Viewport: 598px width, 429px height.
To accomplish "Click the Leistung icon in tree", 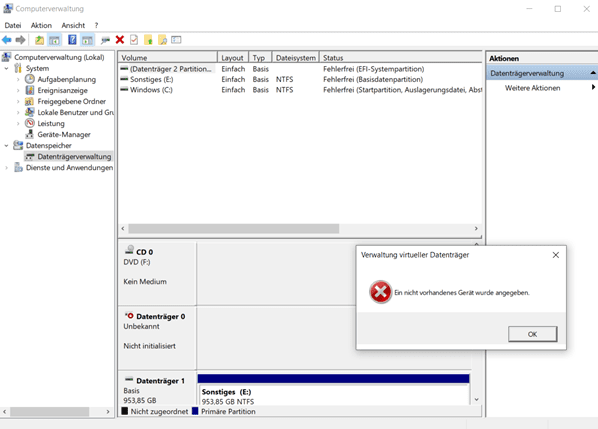I will point(30,123).
